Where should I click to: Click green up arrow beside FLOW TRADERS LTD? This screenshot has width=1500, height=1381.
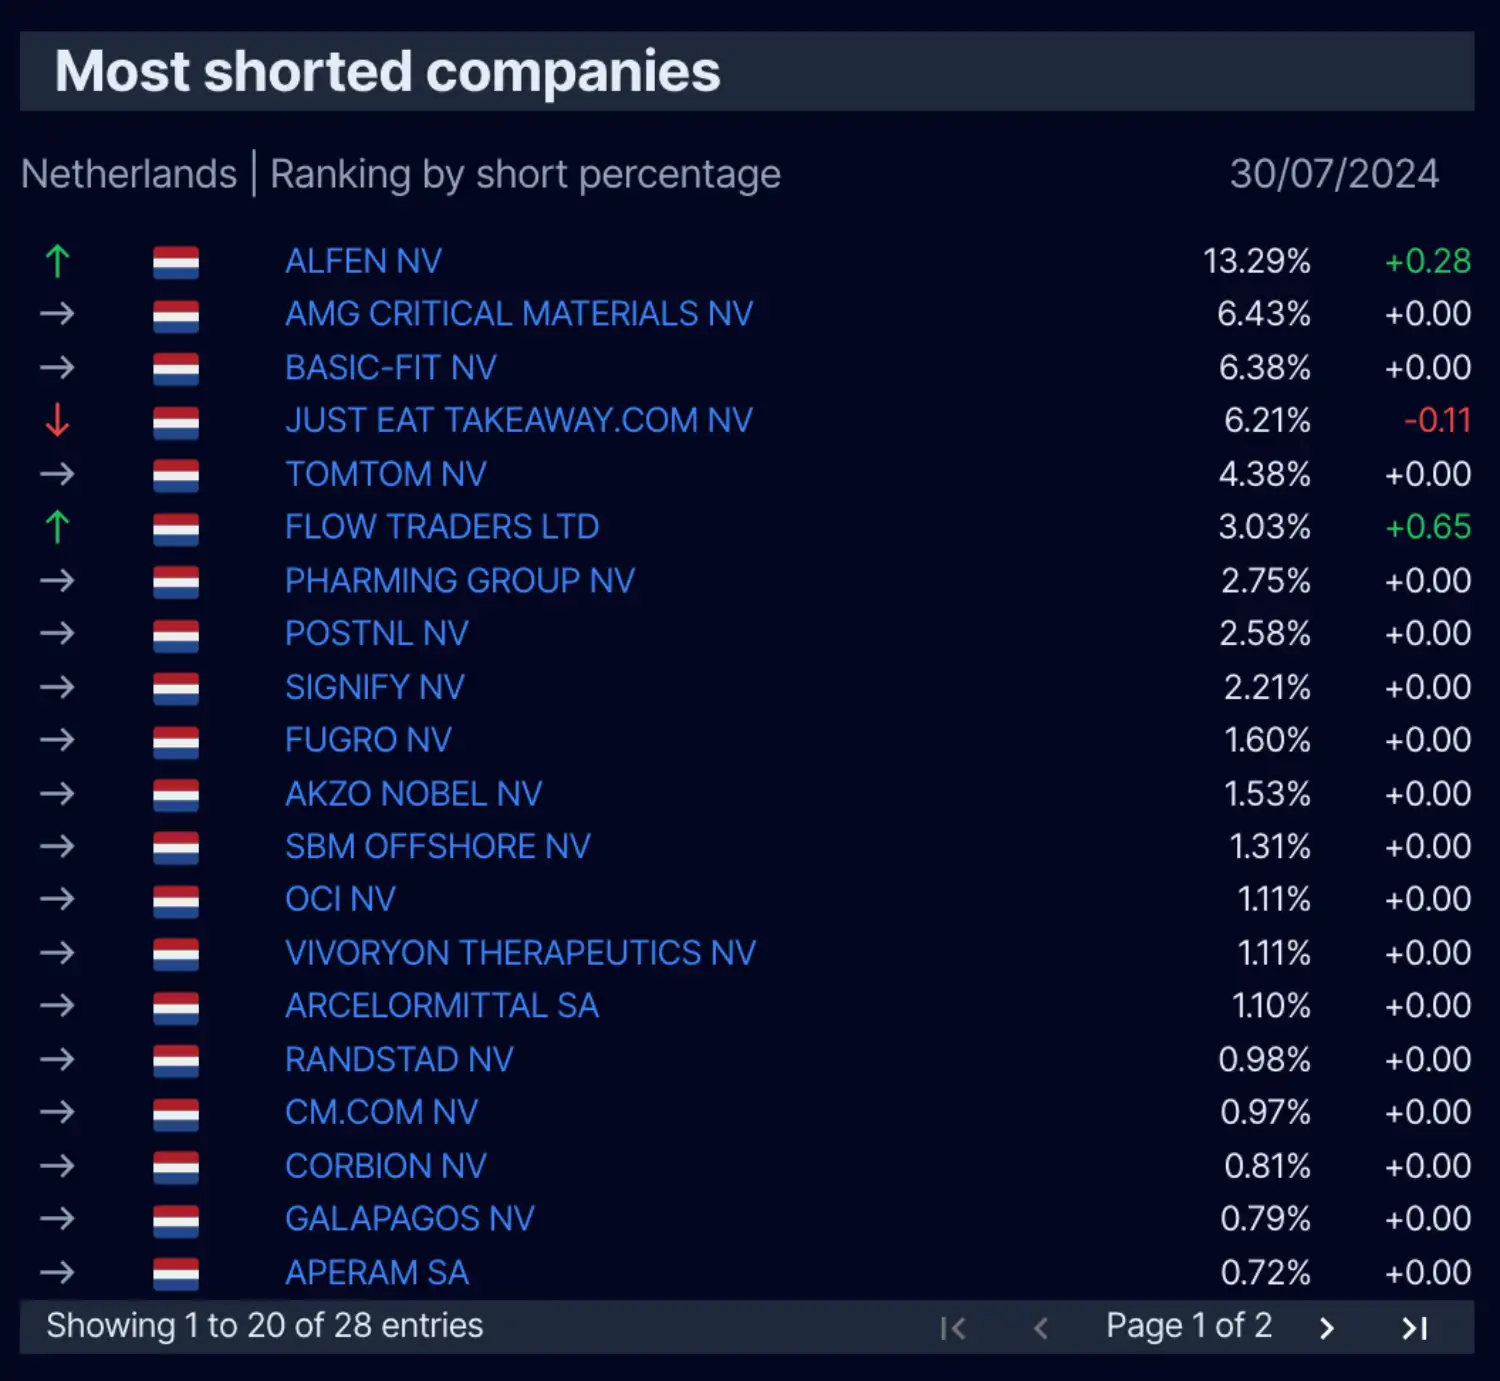pos(57,527)
